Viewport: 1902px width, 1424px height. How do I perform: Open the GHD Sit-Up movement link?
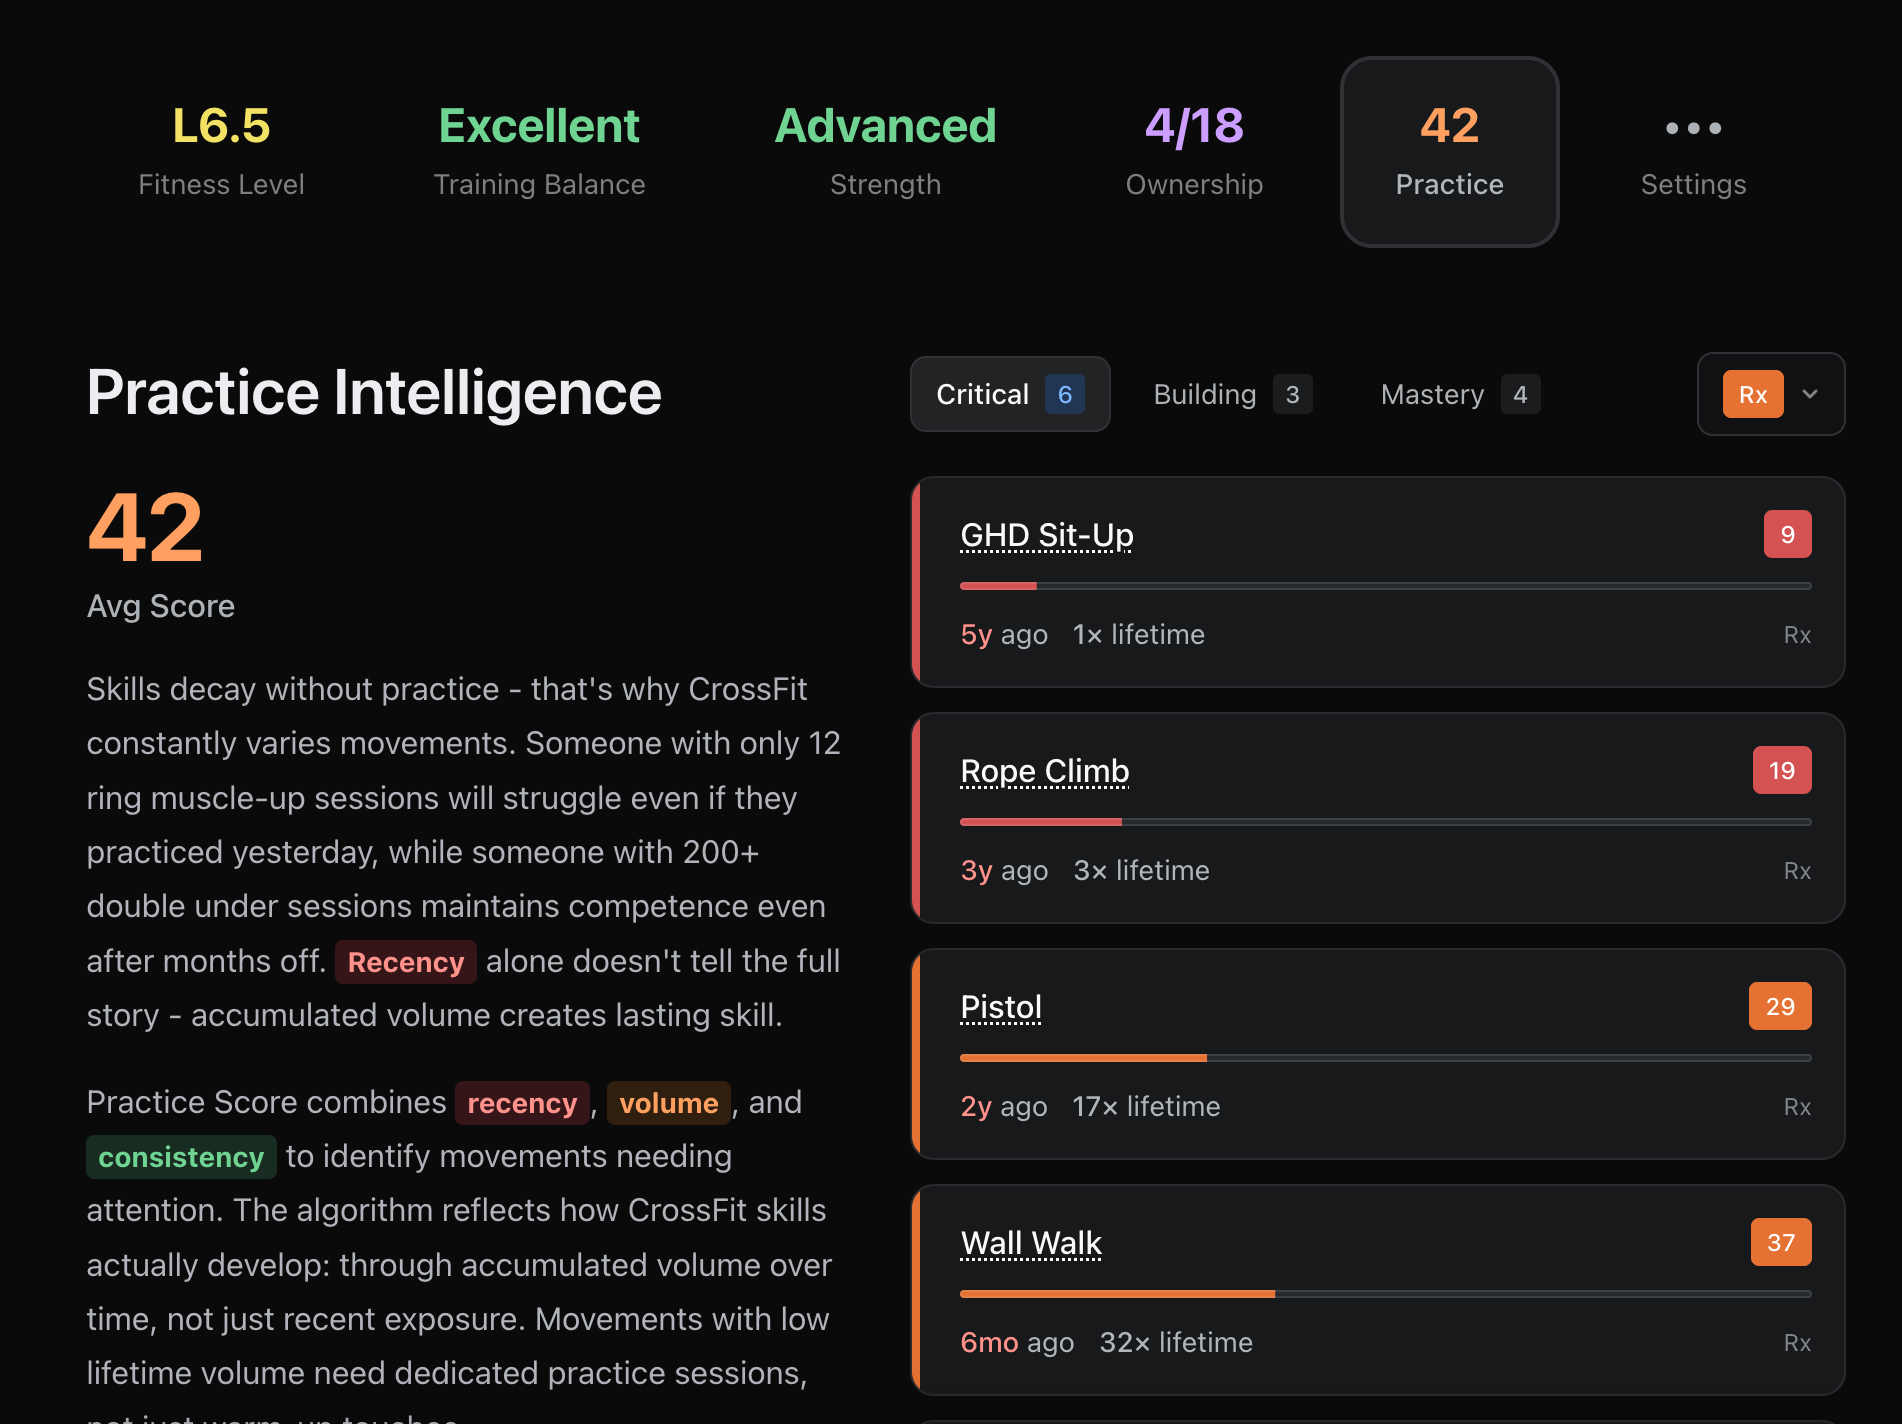point(1047,535)
